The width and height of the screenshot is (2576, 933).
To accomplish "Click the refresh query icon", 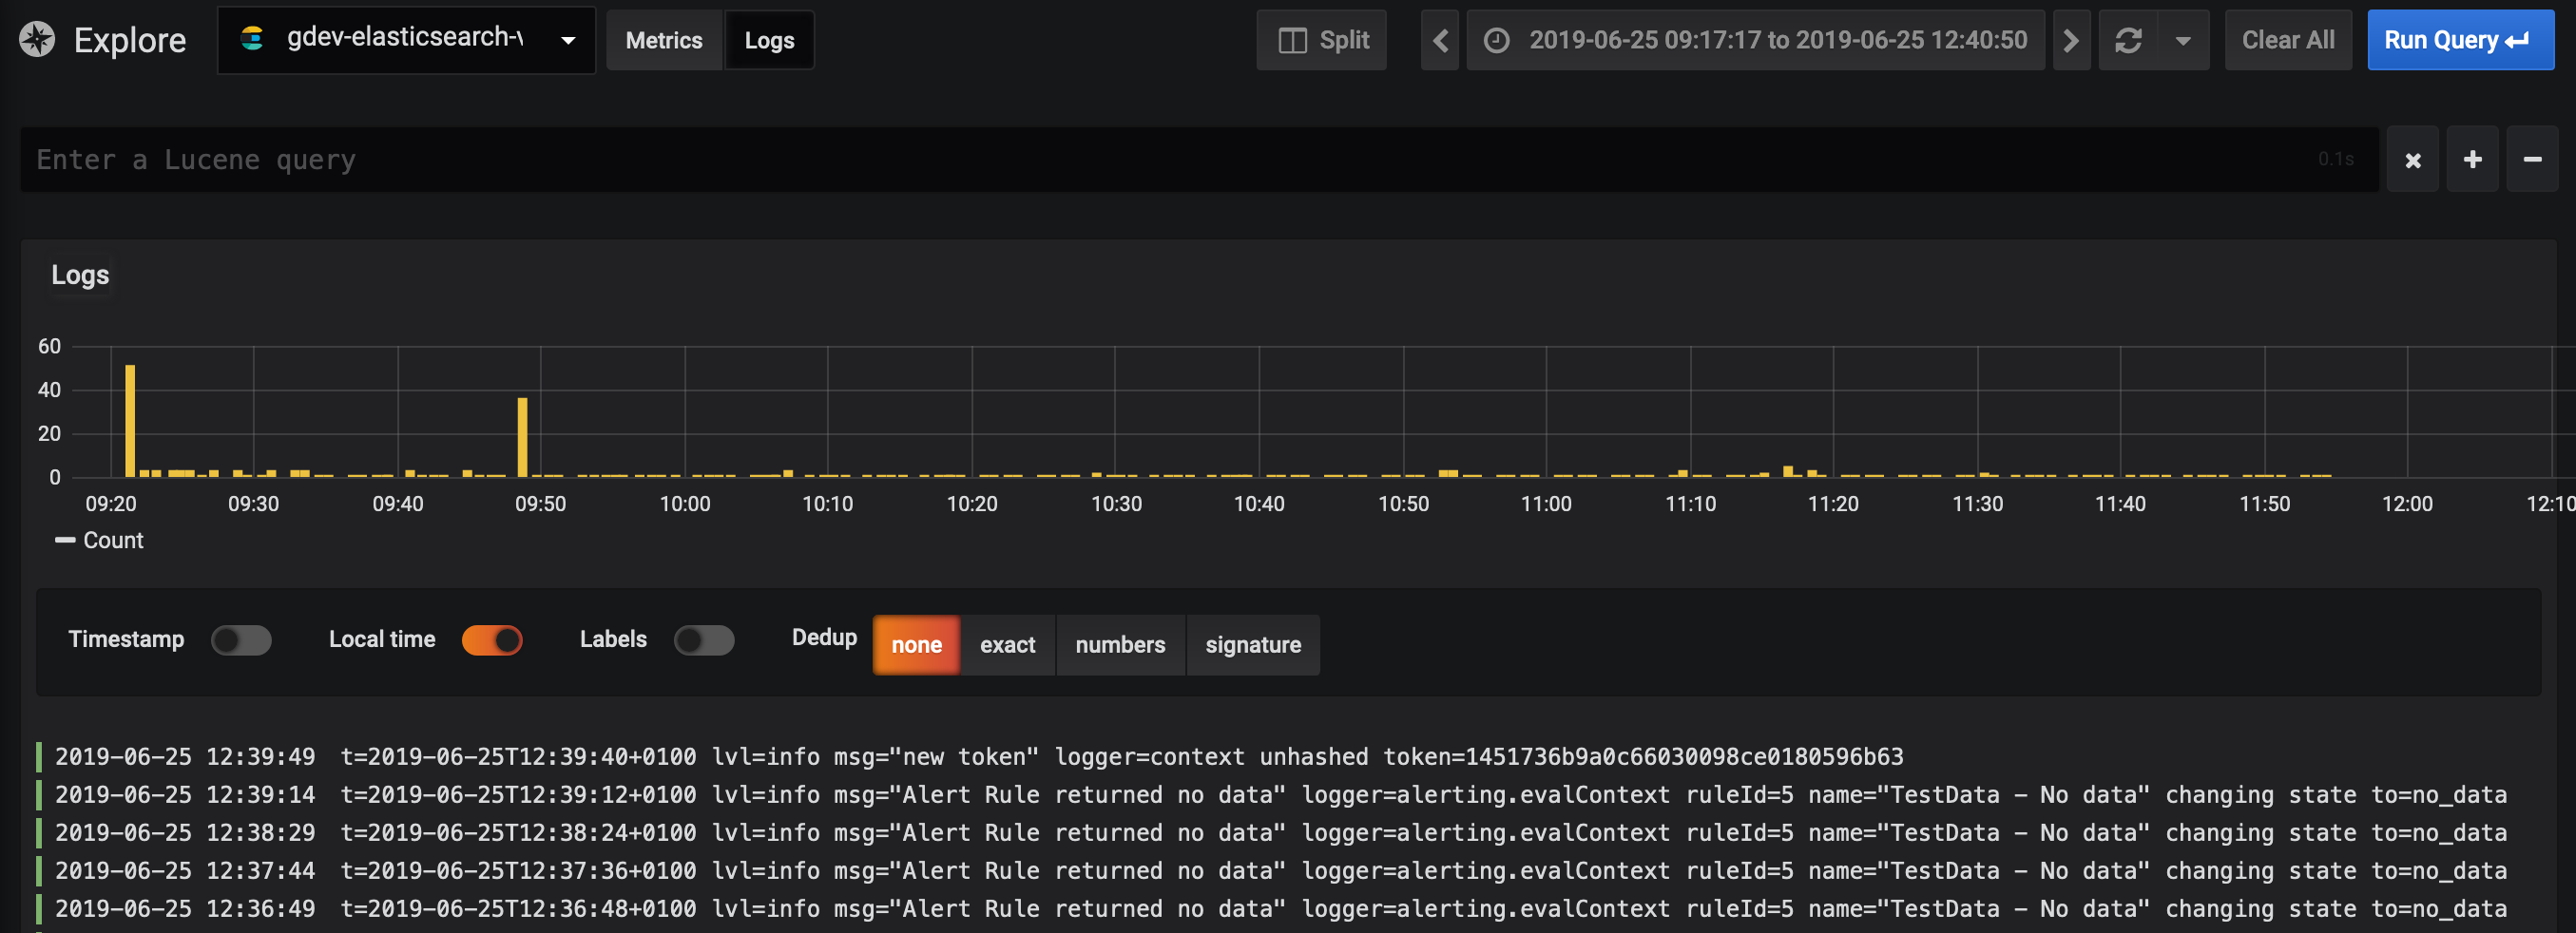I will pos(2129,40).
